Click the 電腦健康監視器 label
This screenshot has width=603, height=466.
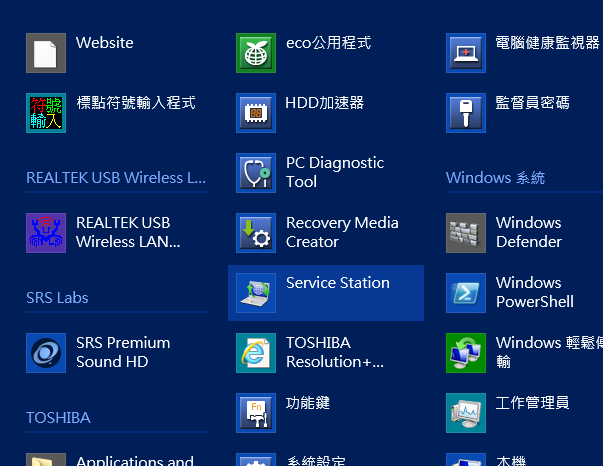[548, 43]
